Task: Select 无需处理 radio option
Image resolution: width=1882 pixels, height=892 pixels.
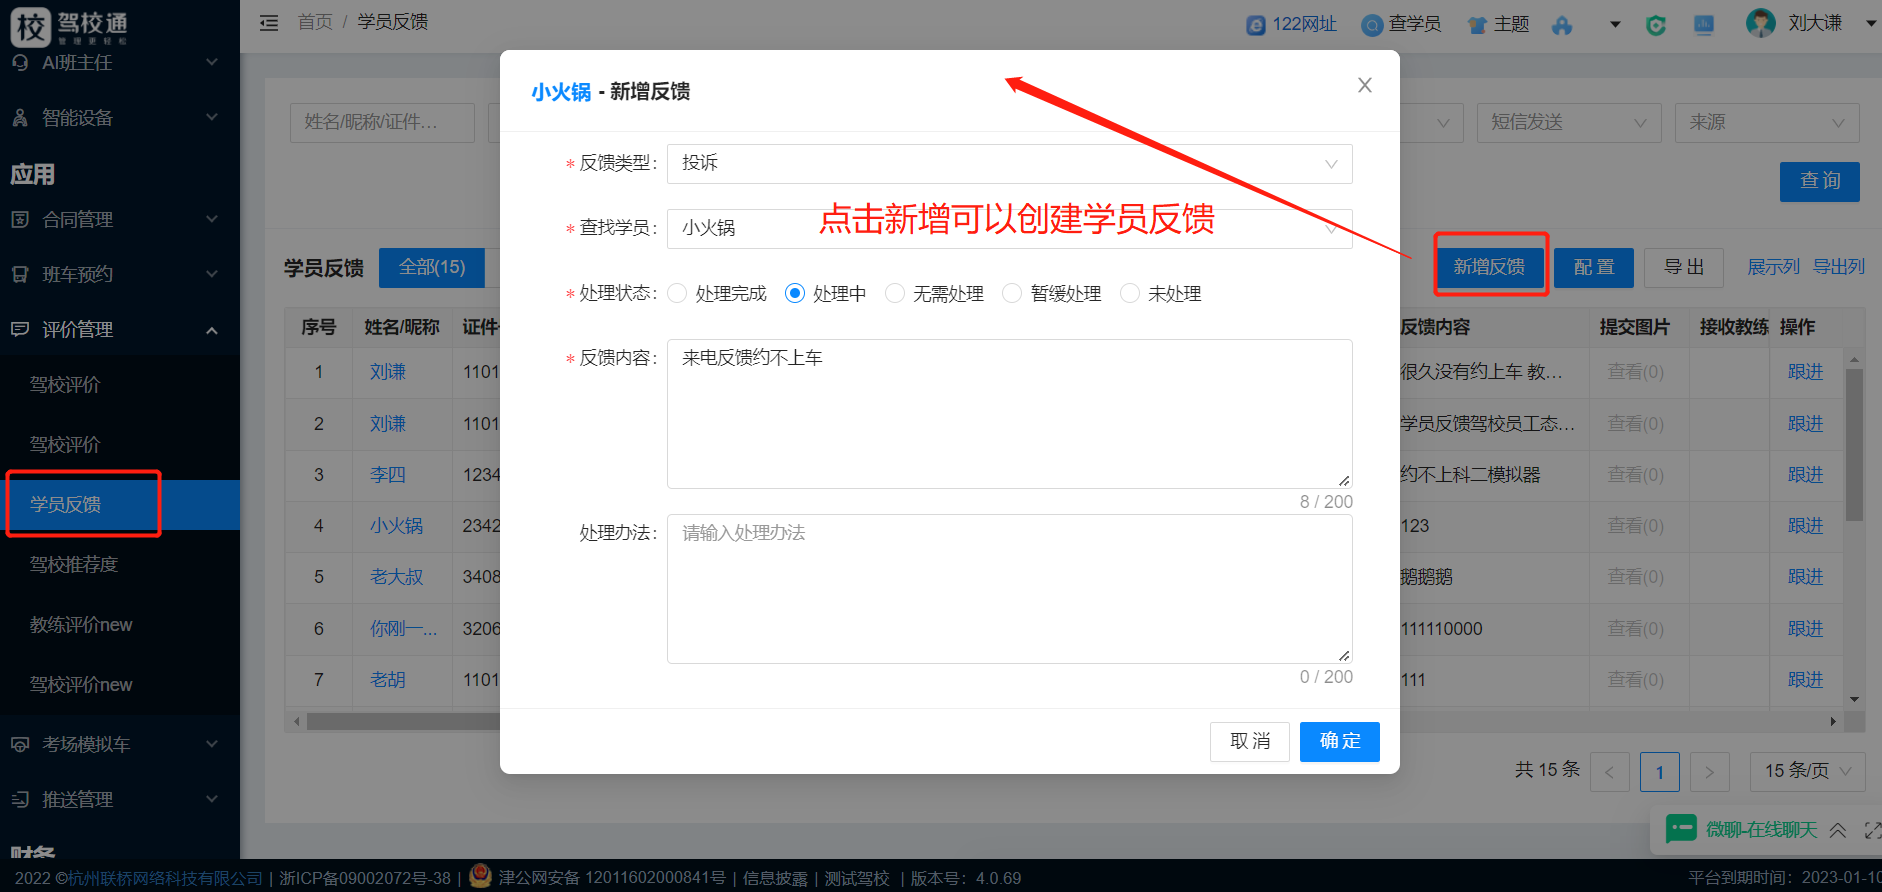Action: click(x=895, y=293)
